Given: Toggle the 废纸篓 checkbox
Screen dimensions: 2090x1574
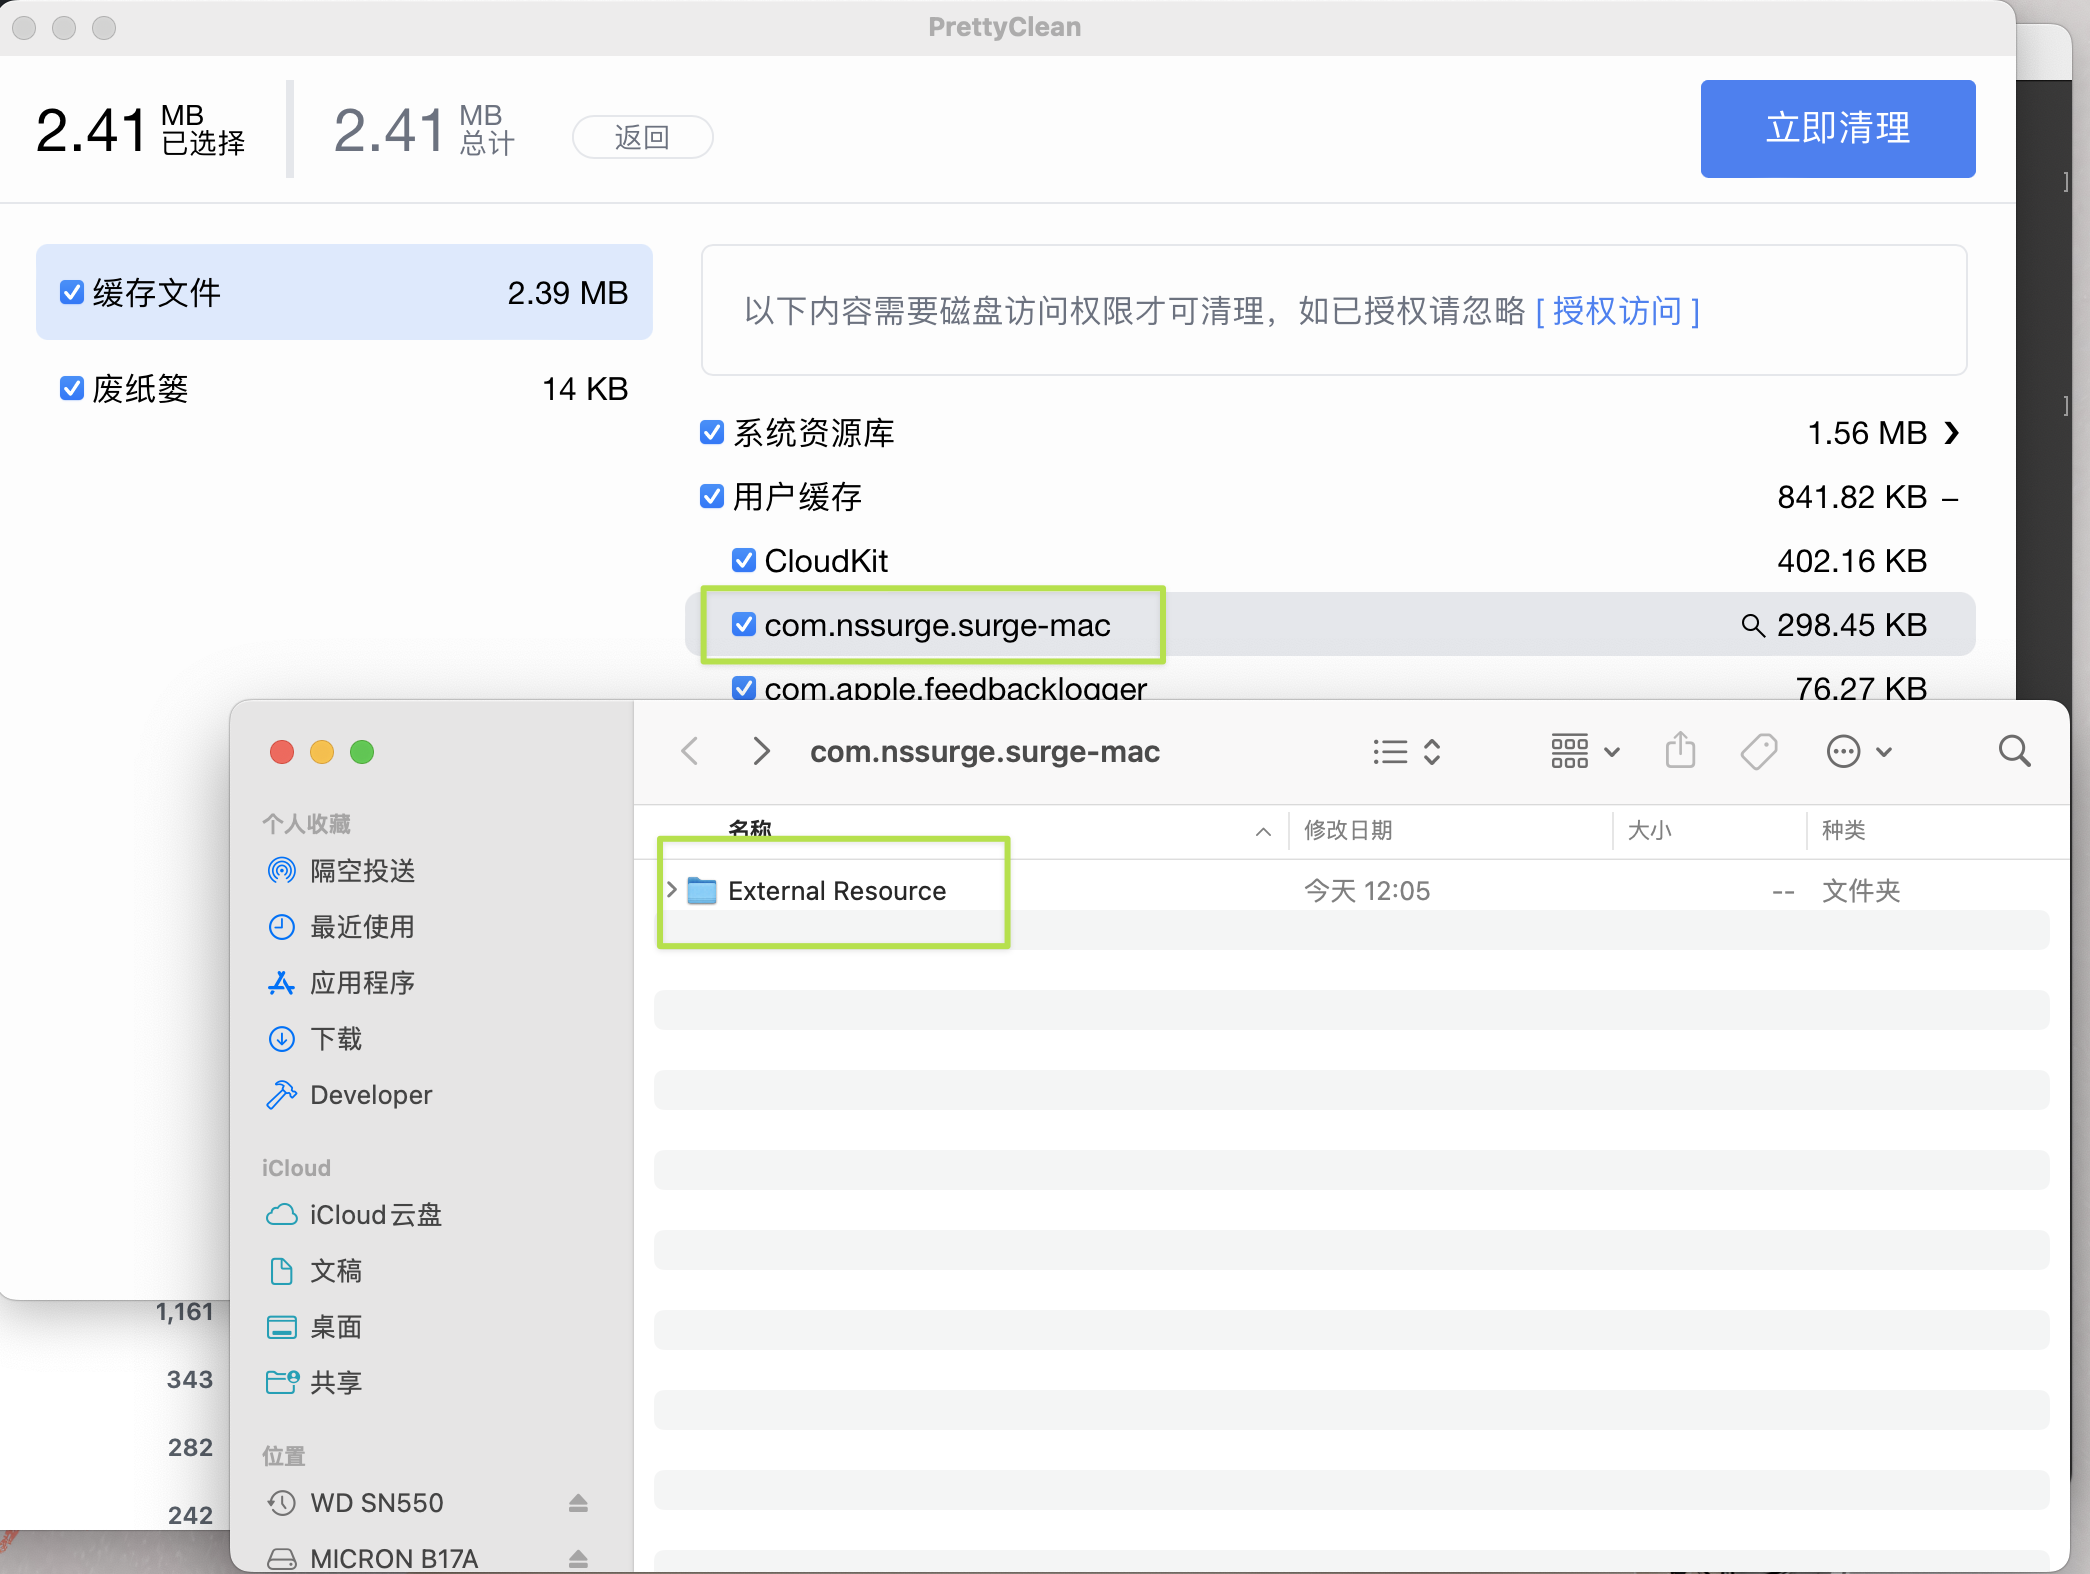Looking at the screenshot, I should (x=72, y=389).
